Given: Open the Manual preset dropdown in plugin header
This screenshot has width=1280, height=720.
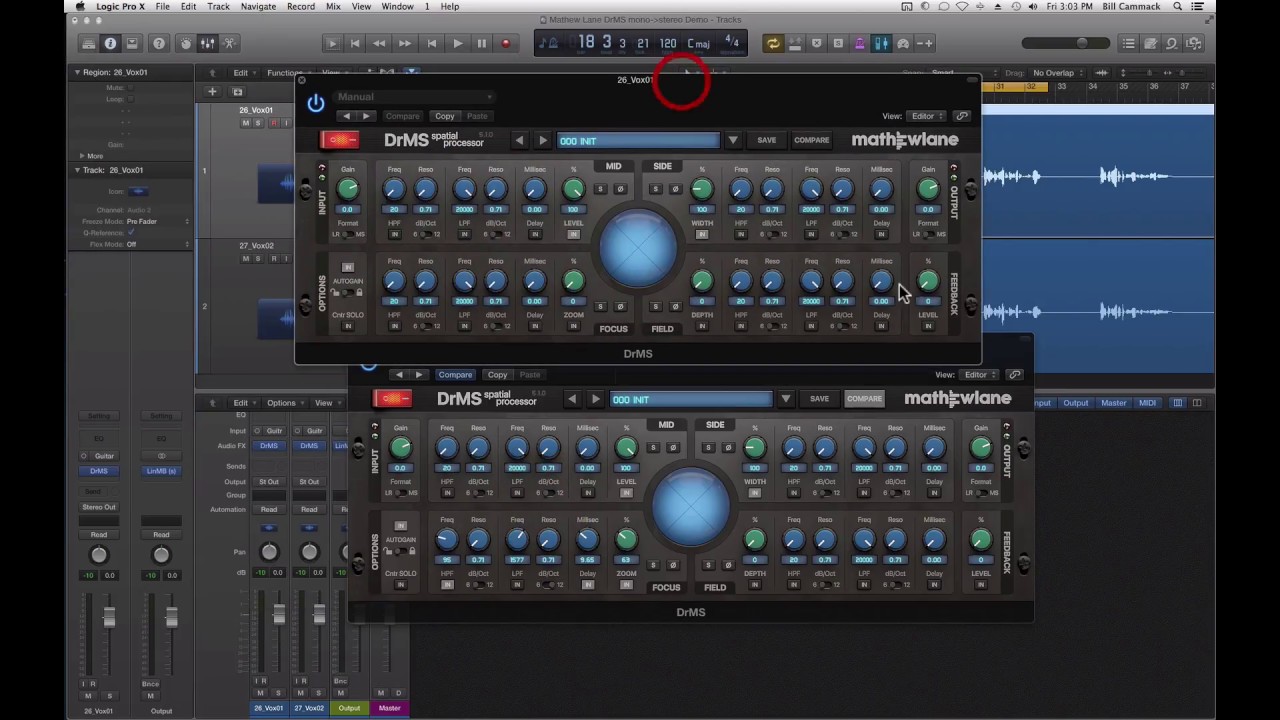Looking at the screenshot, I should [414, 97].
